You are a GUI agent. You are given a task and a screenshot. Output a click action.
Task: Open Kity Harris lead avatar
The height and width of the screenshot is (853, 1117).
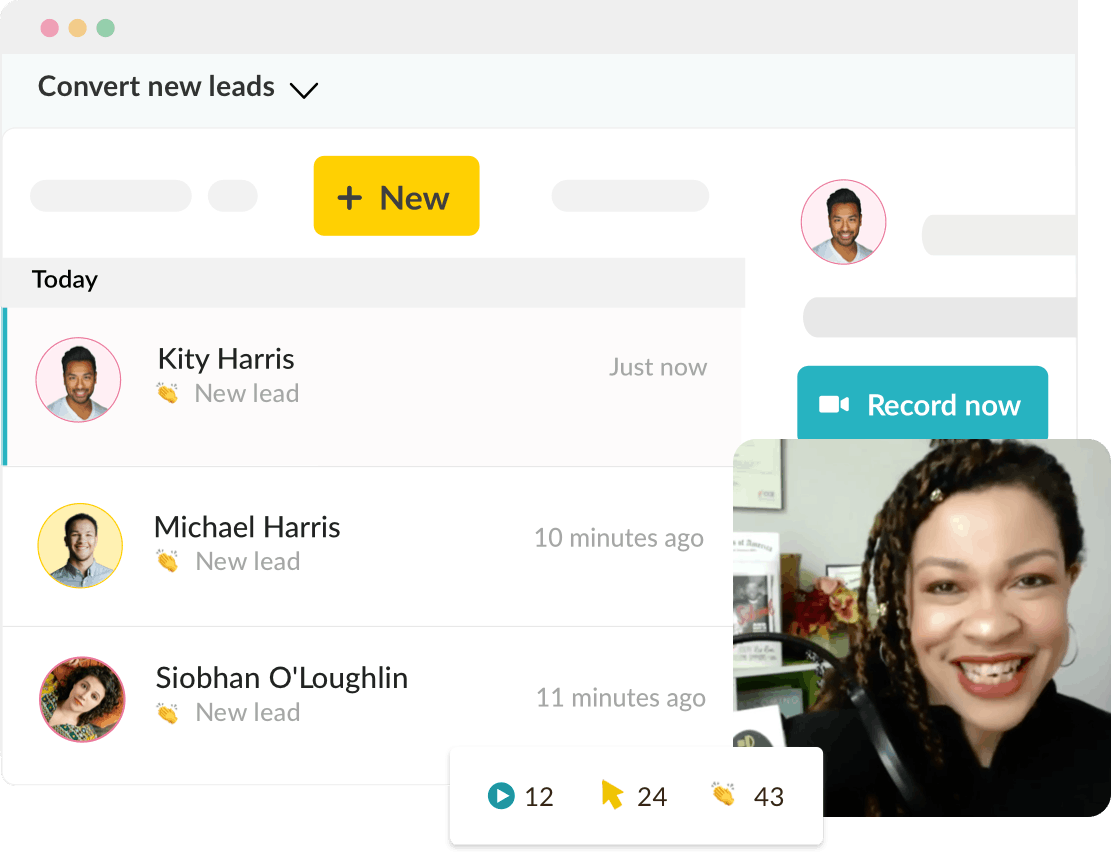pos(78,380)
